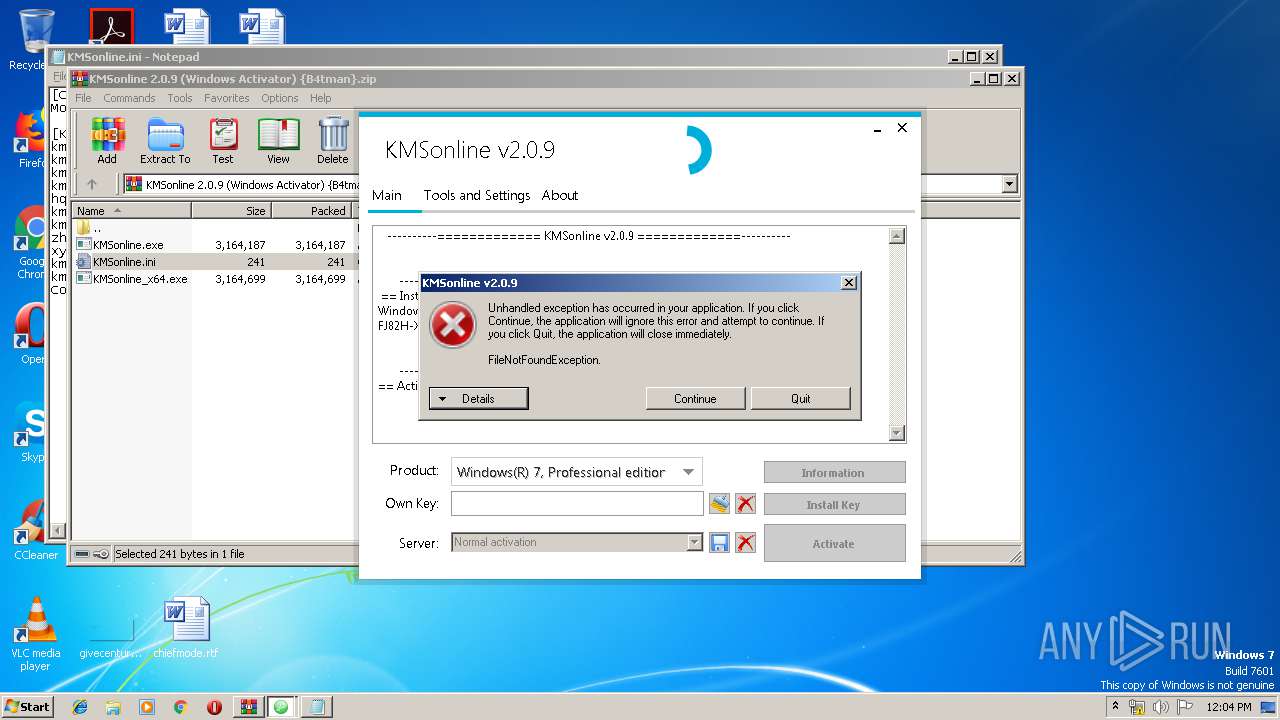The image size is (1280, 720).
Task: Open Internet Explorer from the taskbar
Action: (80, 707)
